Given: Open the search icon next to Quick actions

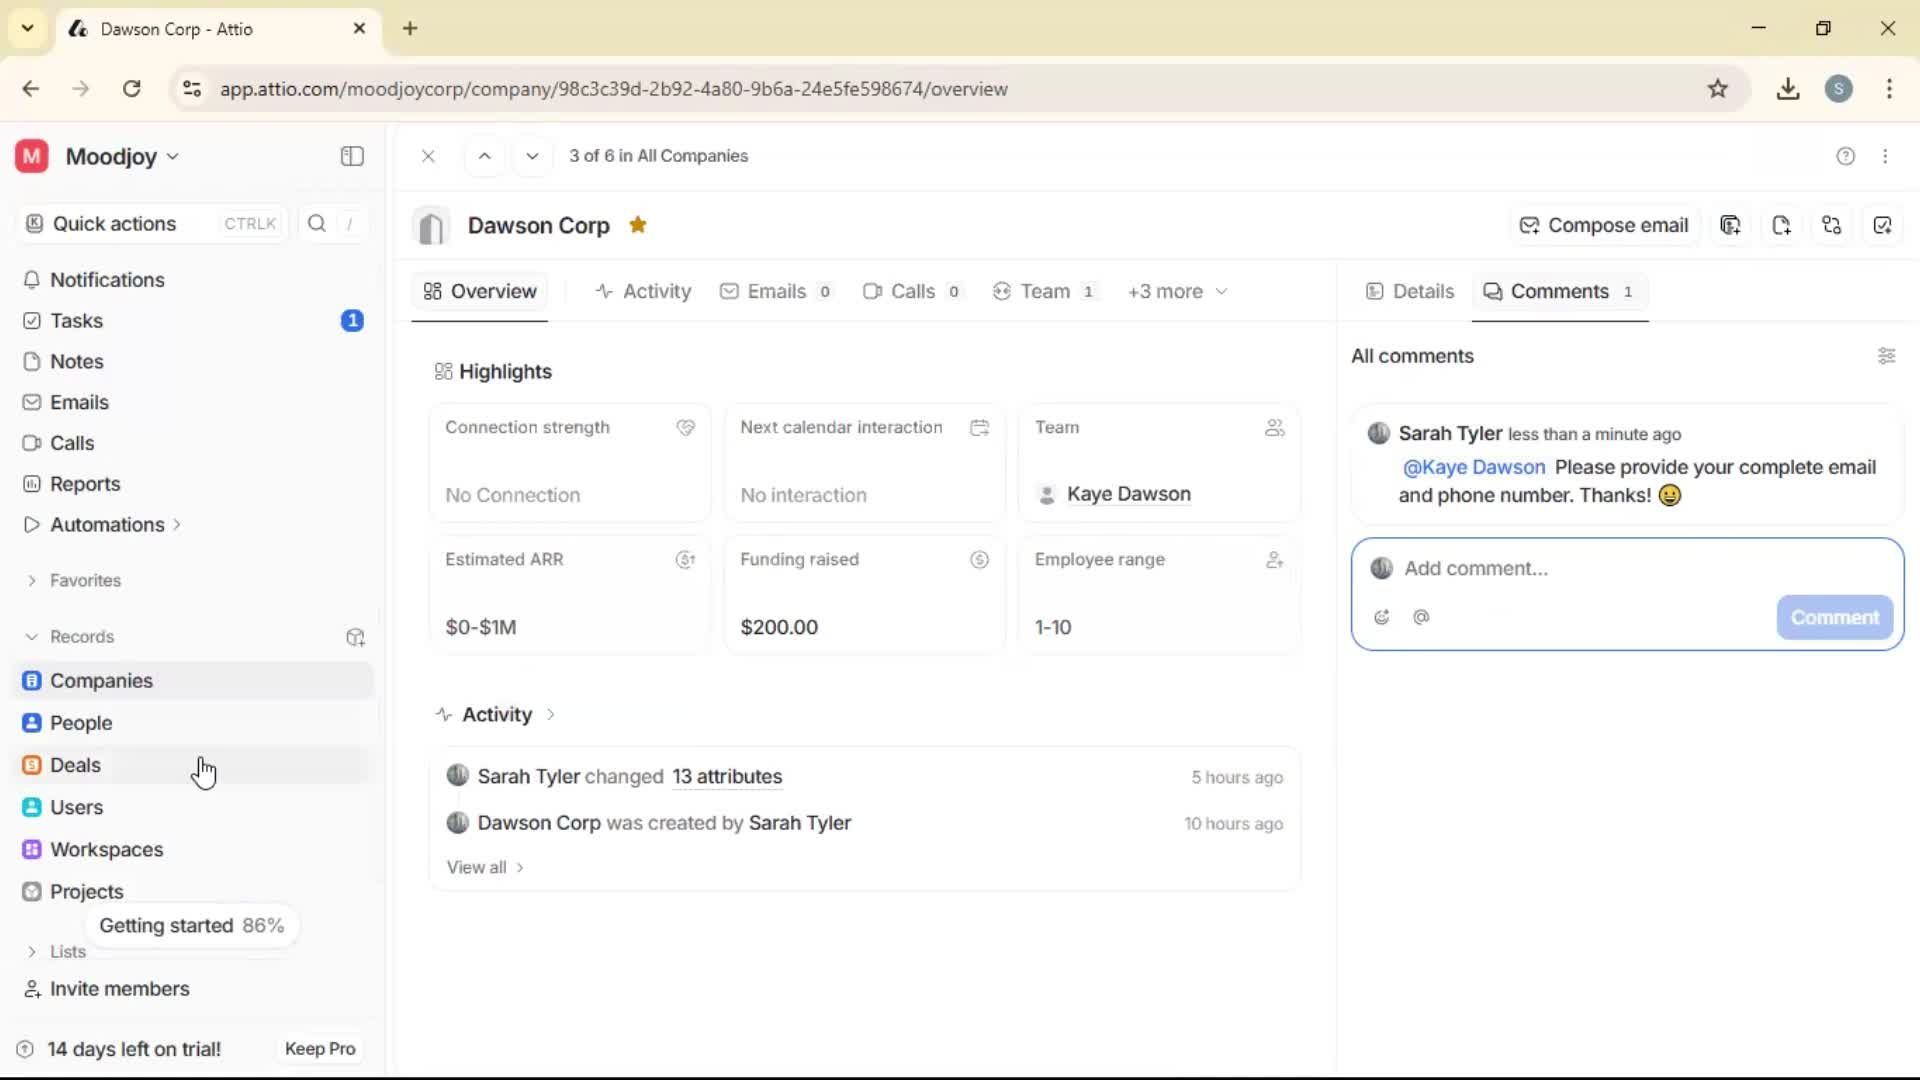Looking at the screenshot, I should point(316,223).
